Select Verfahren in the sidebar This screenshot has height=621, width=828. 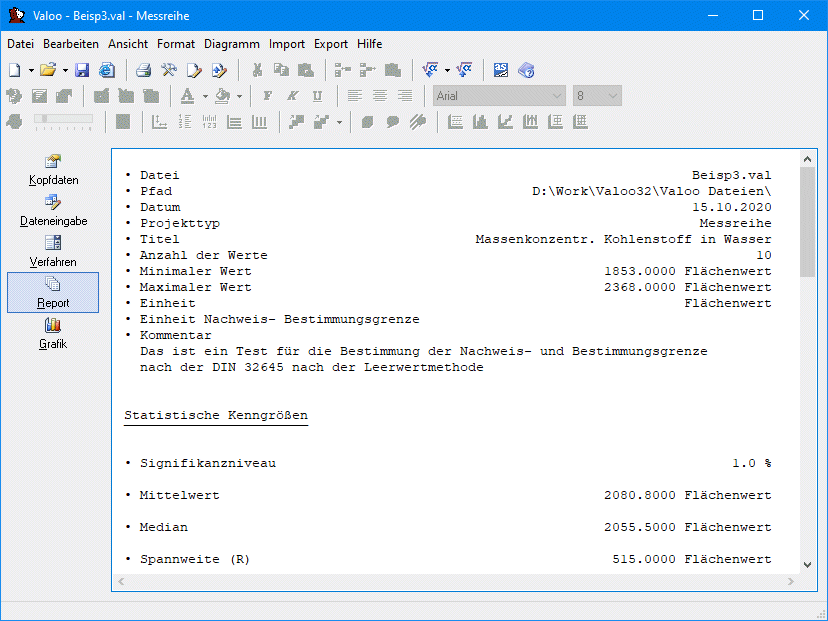tap(53, 251)
